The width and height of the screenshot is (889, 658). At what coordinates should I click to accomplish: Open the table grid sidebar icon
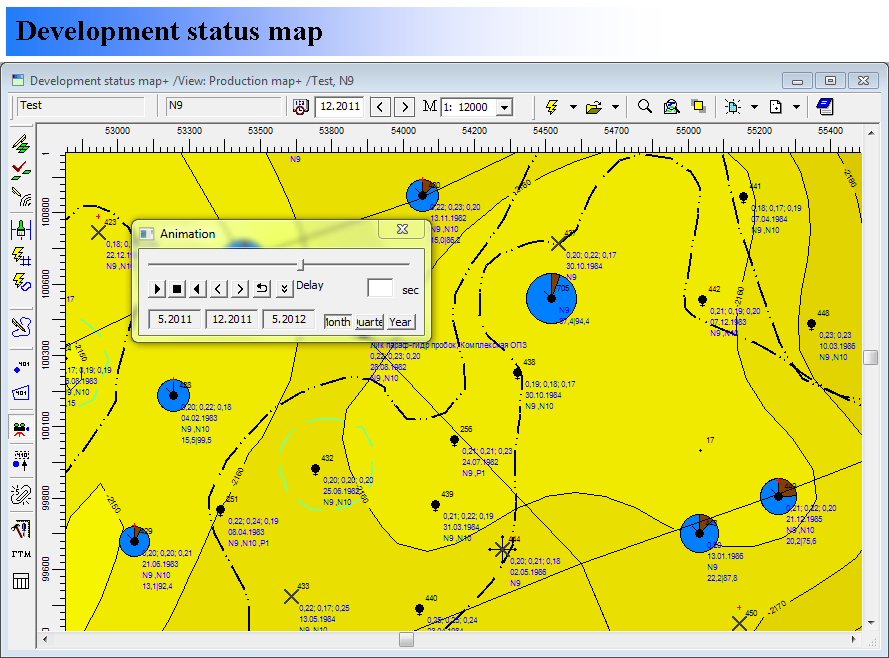[21, 581]
